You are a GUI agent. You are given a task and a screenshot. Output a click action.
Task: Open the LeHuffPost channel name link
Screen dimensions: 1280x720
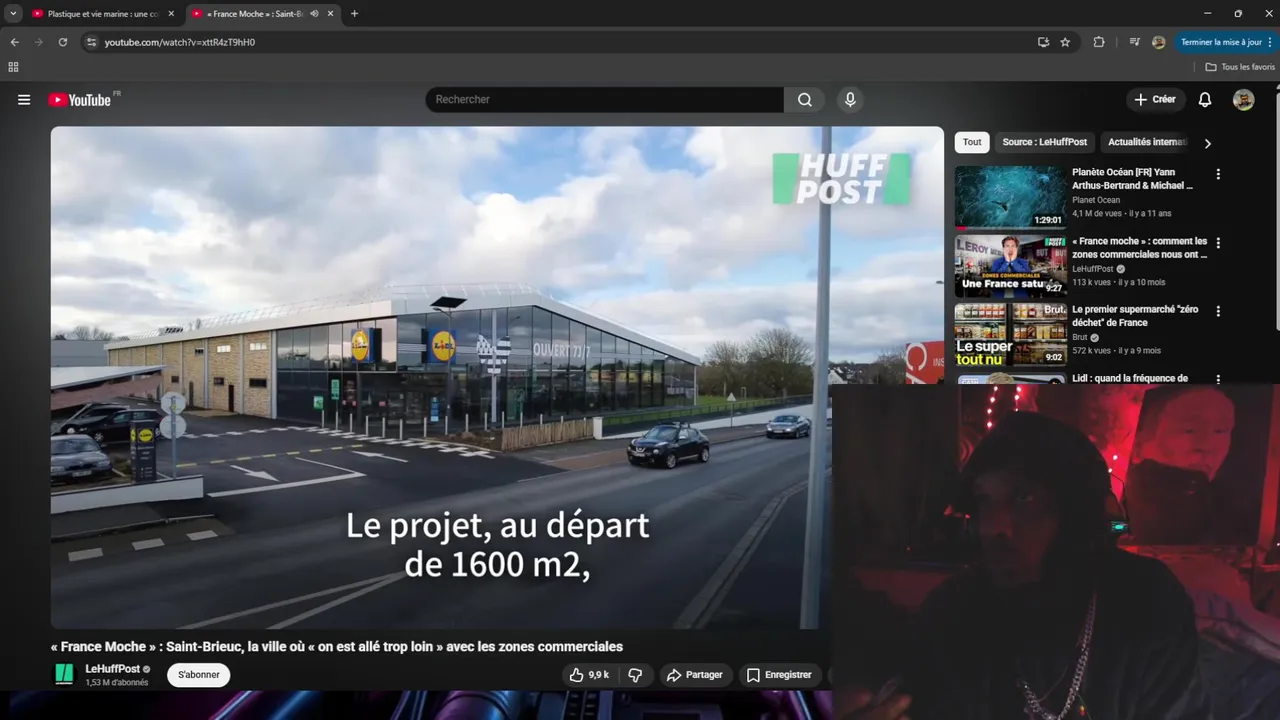click(x=112, y=669)
